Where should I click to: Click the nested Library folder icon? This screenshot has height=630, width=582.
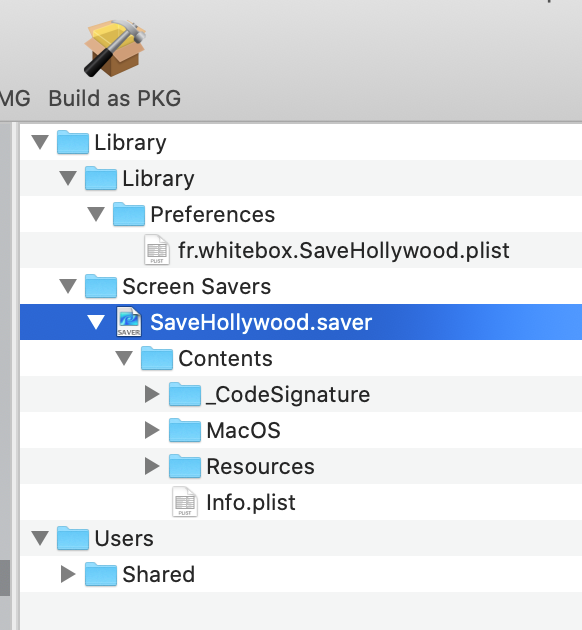click(101, 178)
